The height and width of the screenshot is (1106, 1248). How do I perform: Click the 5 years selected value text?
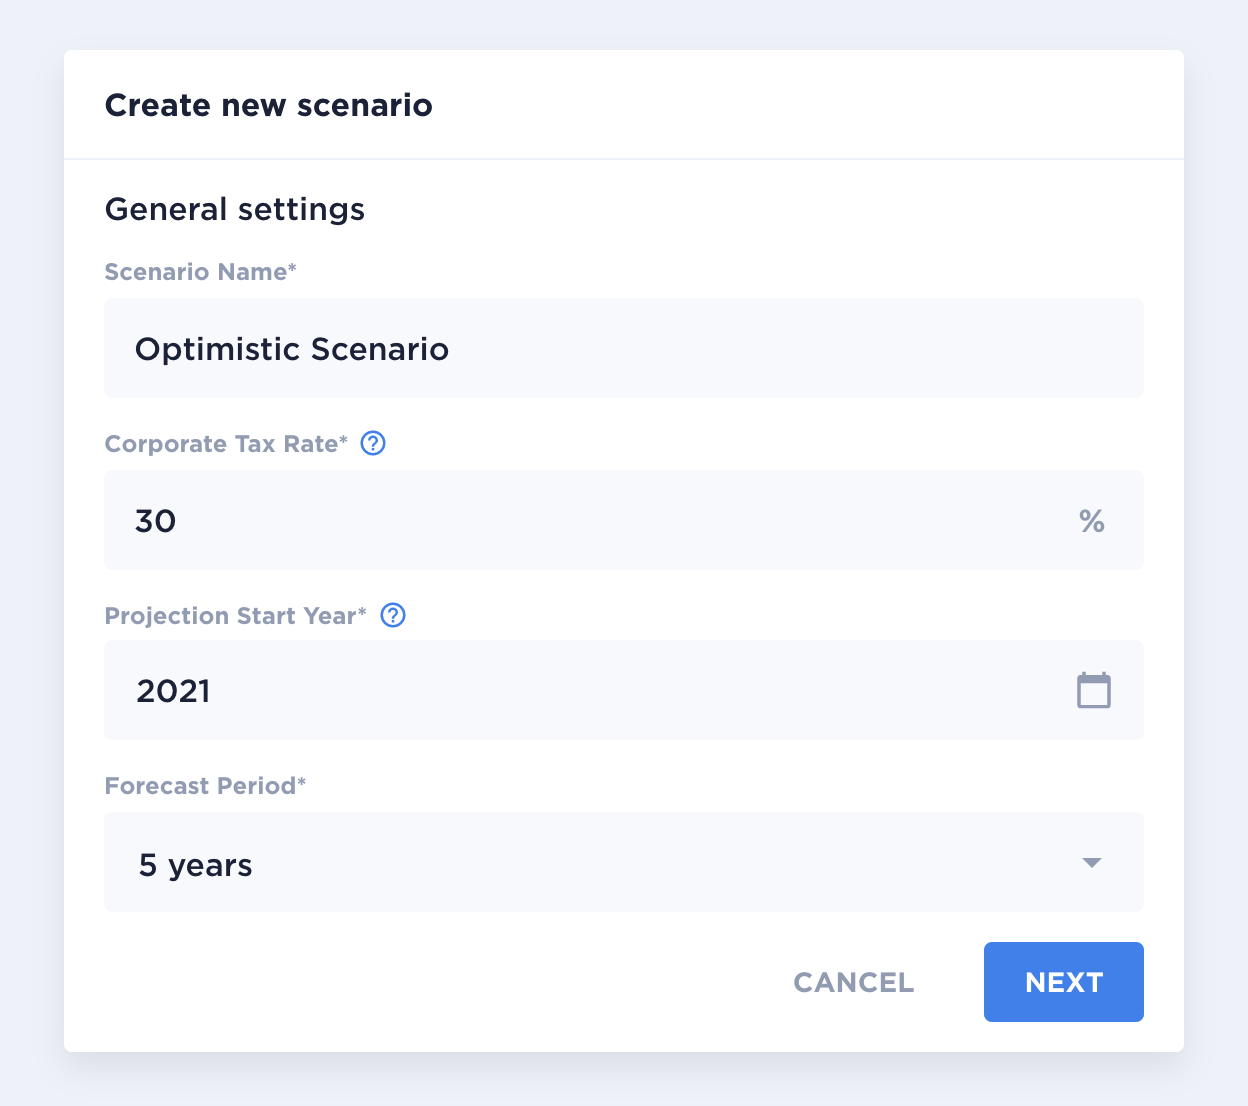(196, 865)
